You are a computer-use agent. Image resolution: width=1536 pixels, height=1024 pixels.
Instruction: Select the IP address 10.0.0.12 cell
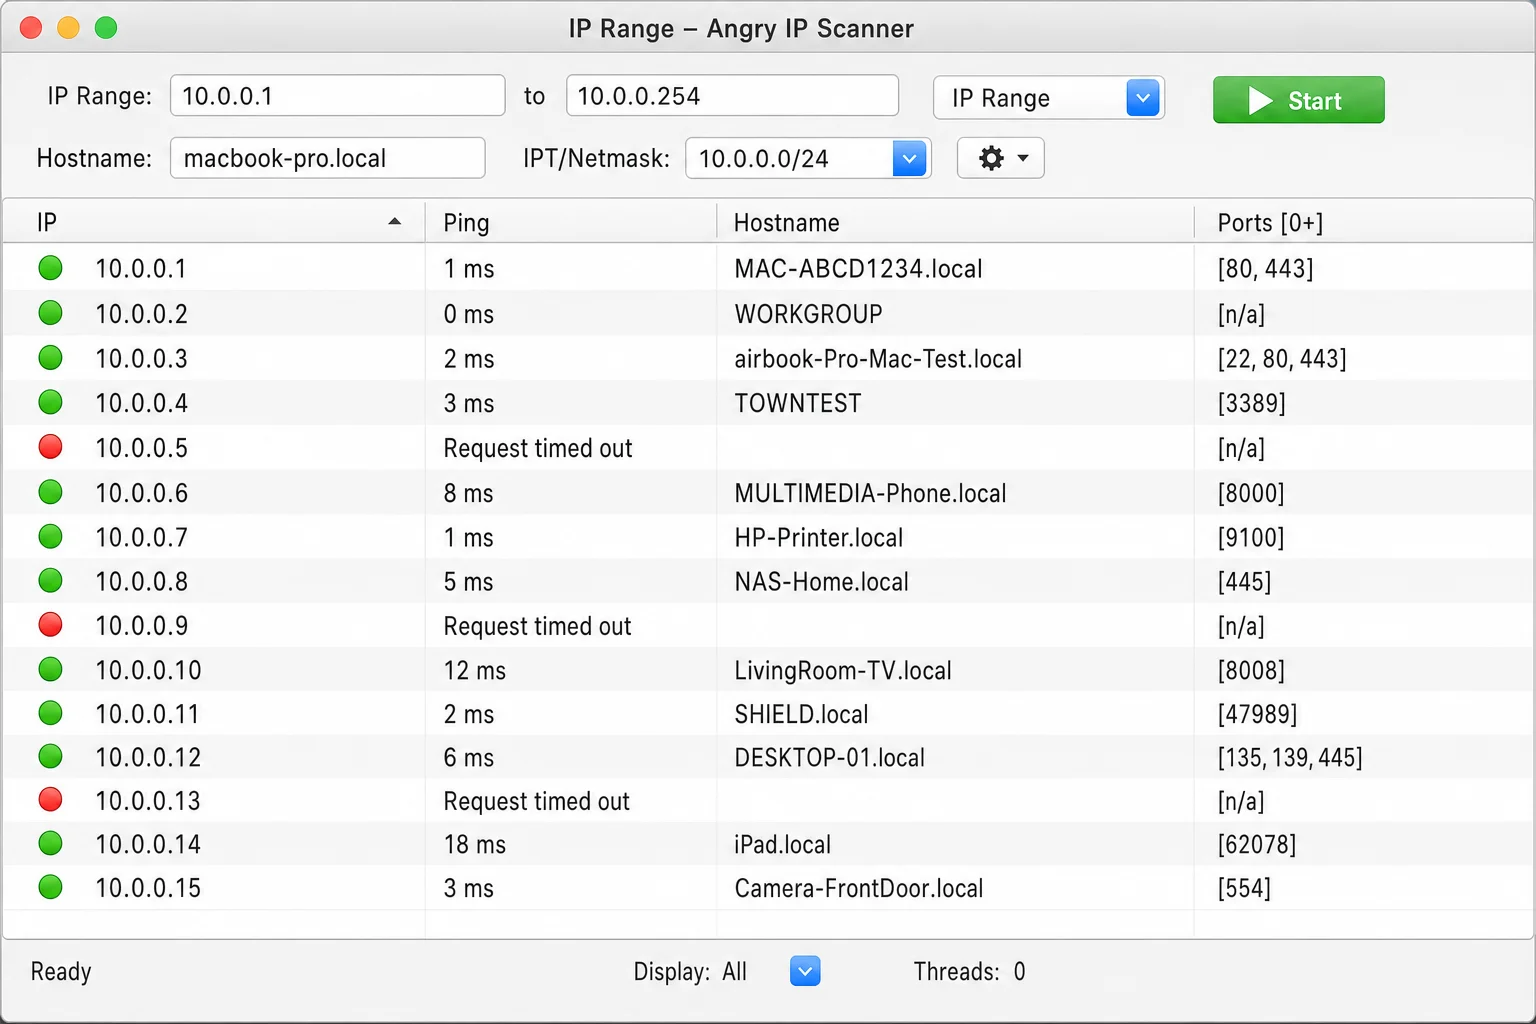tap(148, 758)
